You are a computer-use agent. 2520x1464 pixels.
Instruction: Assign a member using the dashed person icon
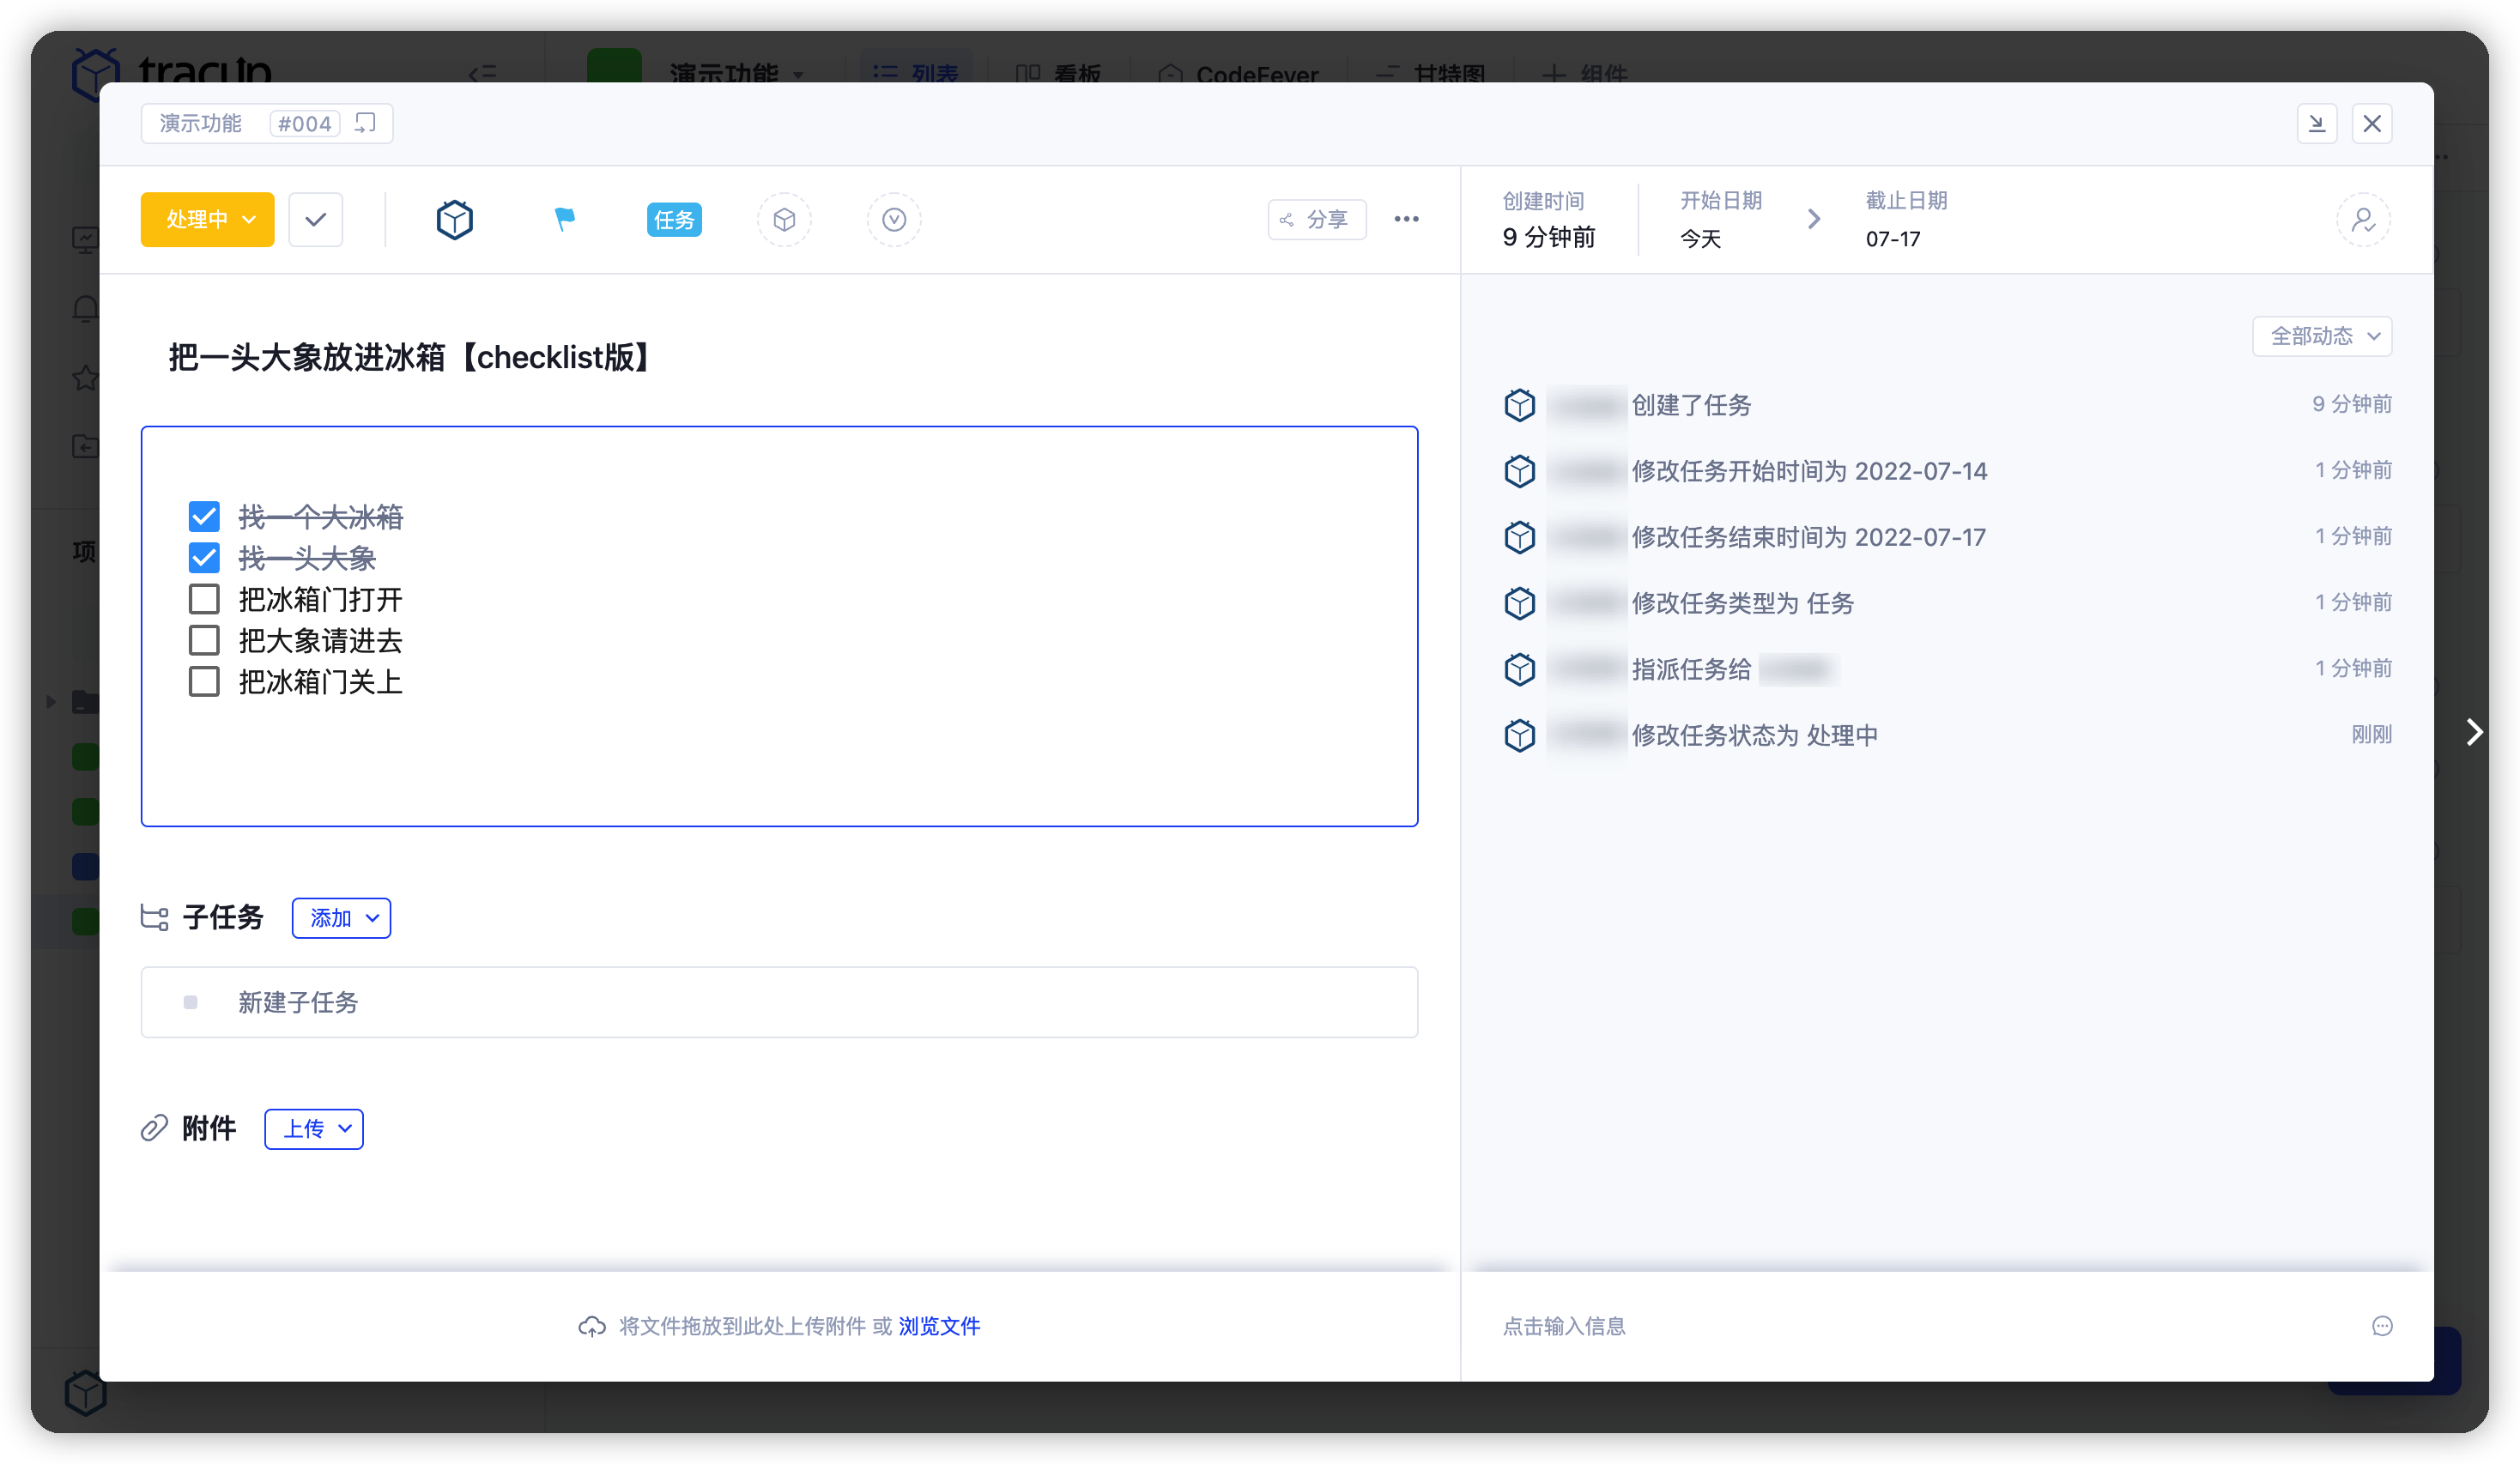coord(2363,219)
